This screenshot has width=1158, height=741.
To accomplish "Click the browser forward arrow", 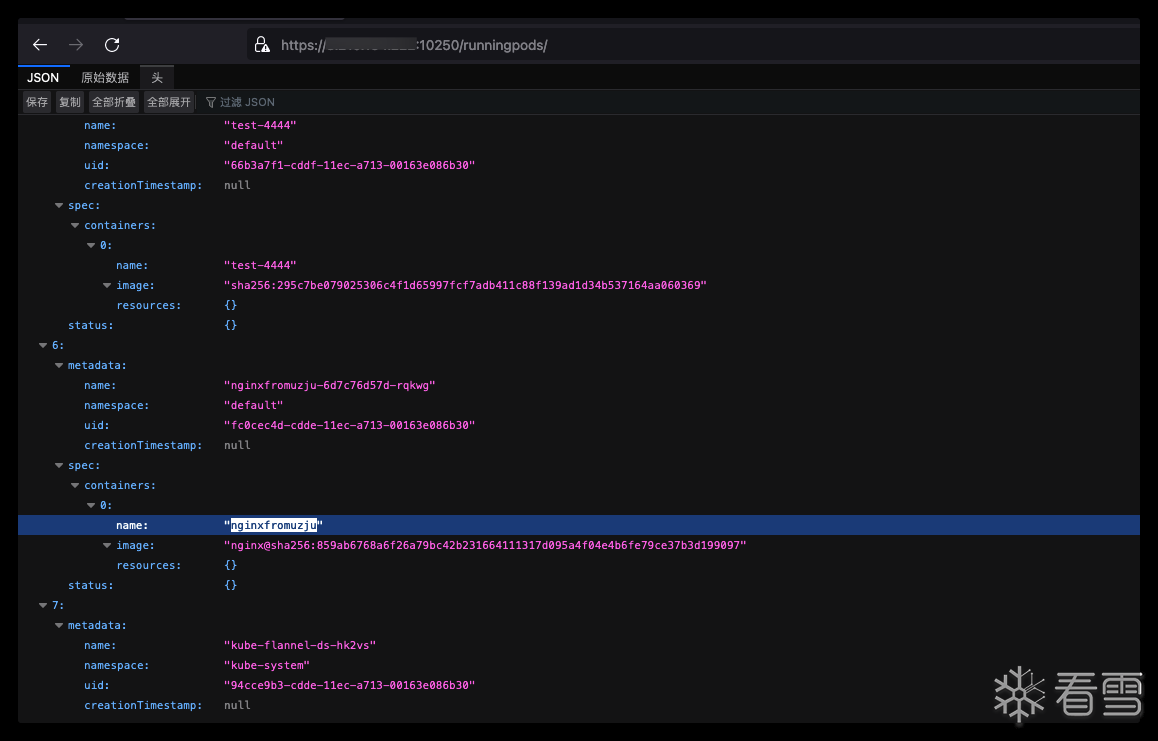I will click(76, 45).
